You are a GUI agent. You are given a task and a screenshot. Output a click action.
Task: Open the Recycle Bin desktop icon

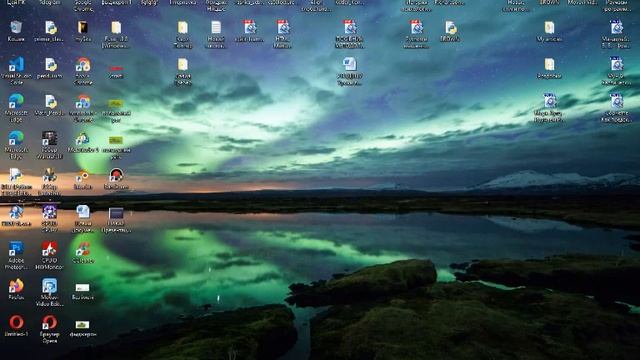tap(16, 31)
